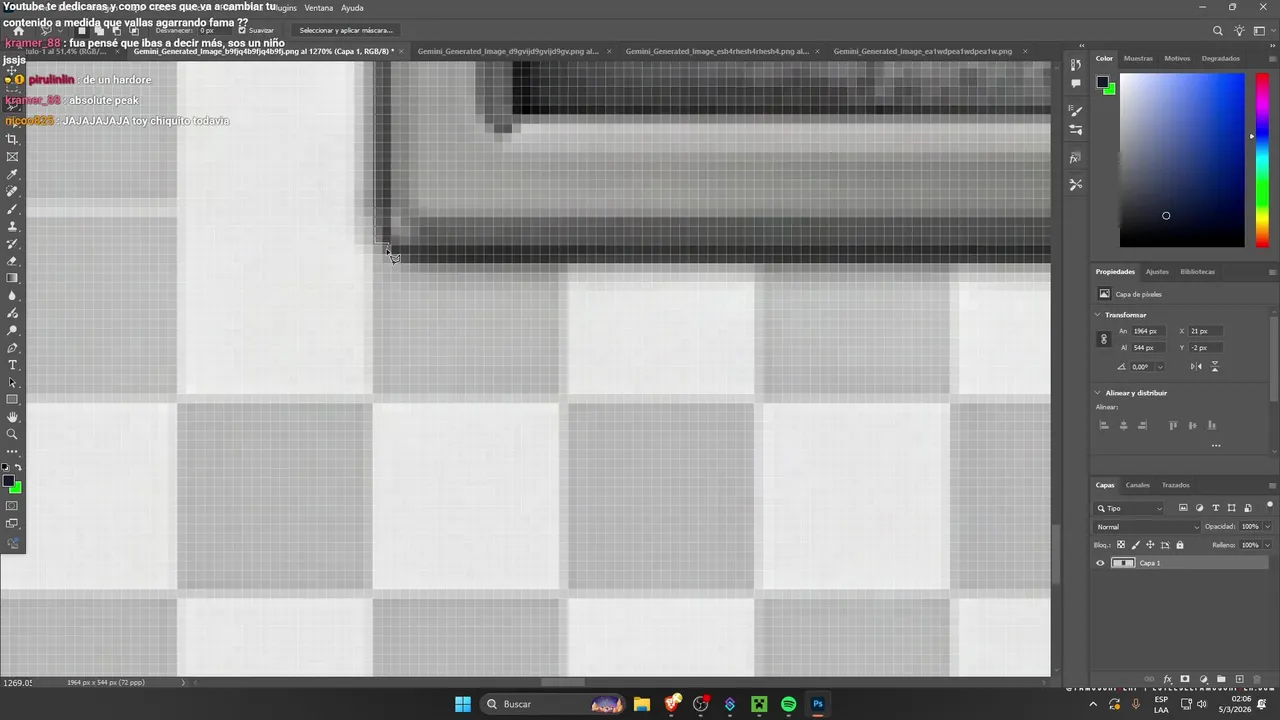Select the Path Selection tool
Image resolution: width=1280 pixels, height=720 pixels.
coord(12,382)
